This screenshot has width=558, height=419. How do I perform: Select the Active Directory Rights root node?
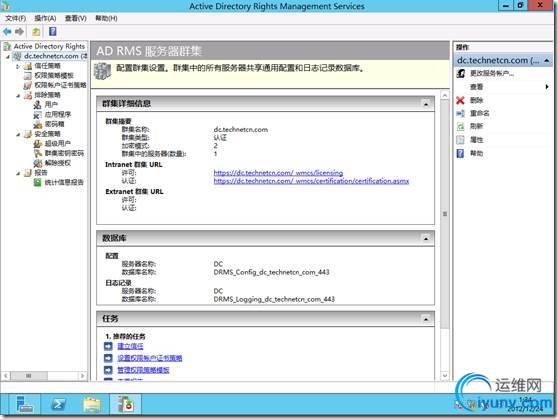coord(49,46)
